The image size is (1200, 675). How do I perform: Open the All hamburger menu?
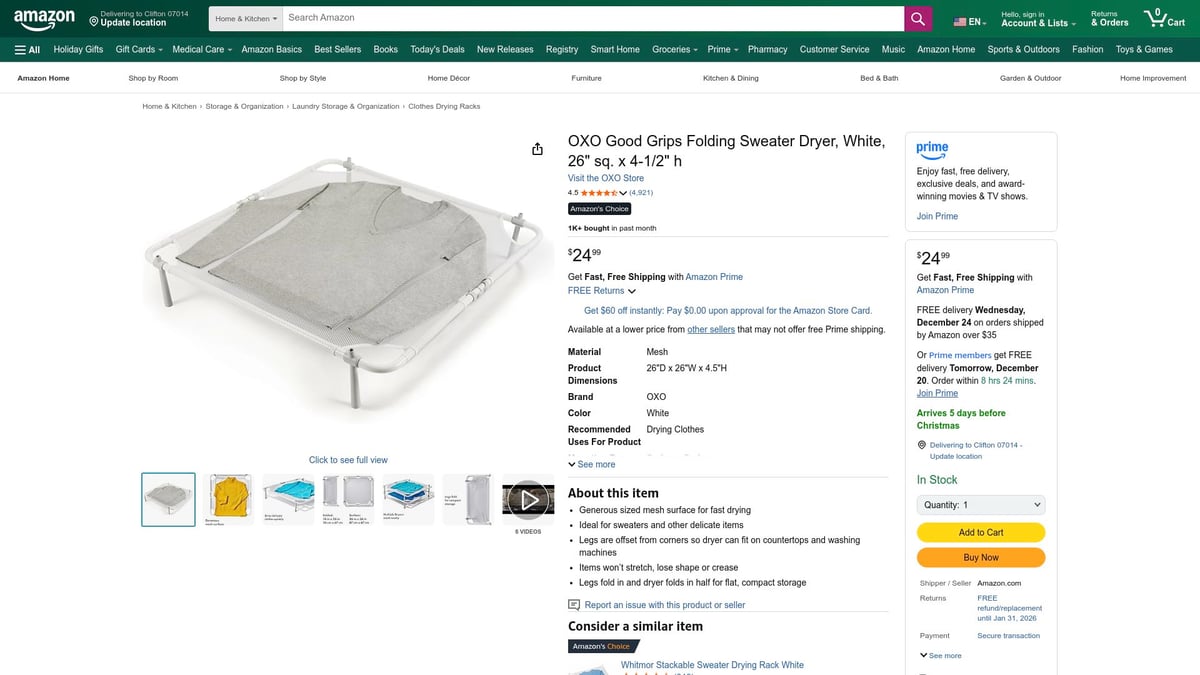28,49
